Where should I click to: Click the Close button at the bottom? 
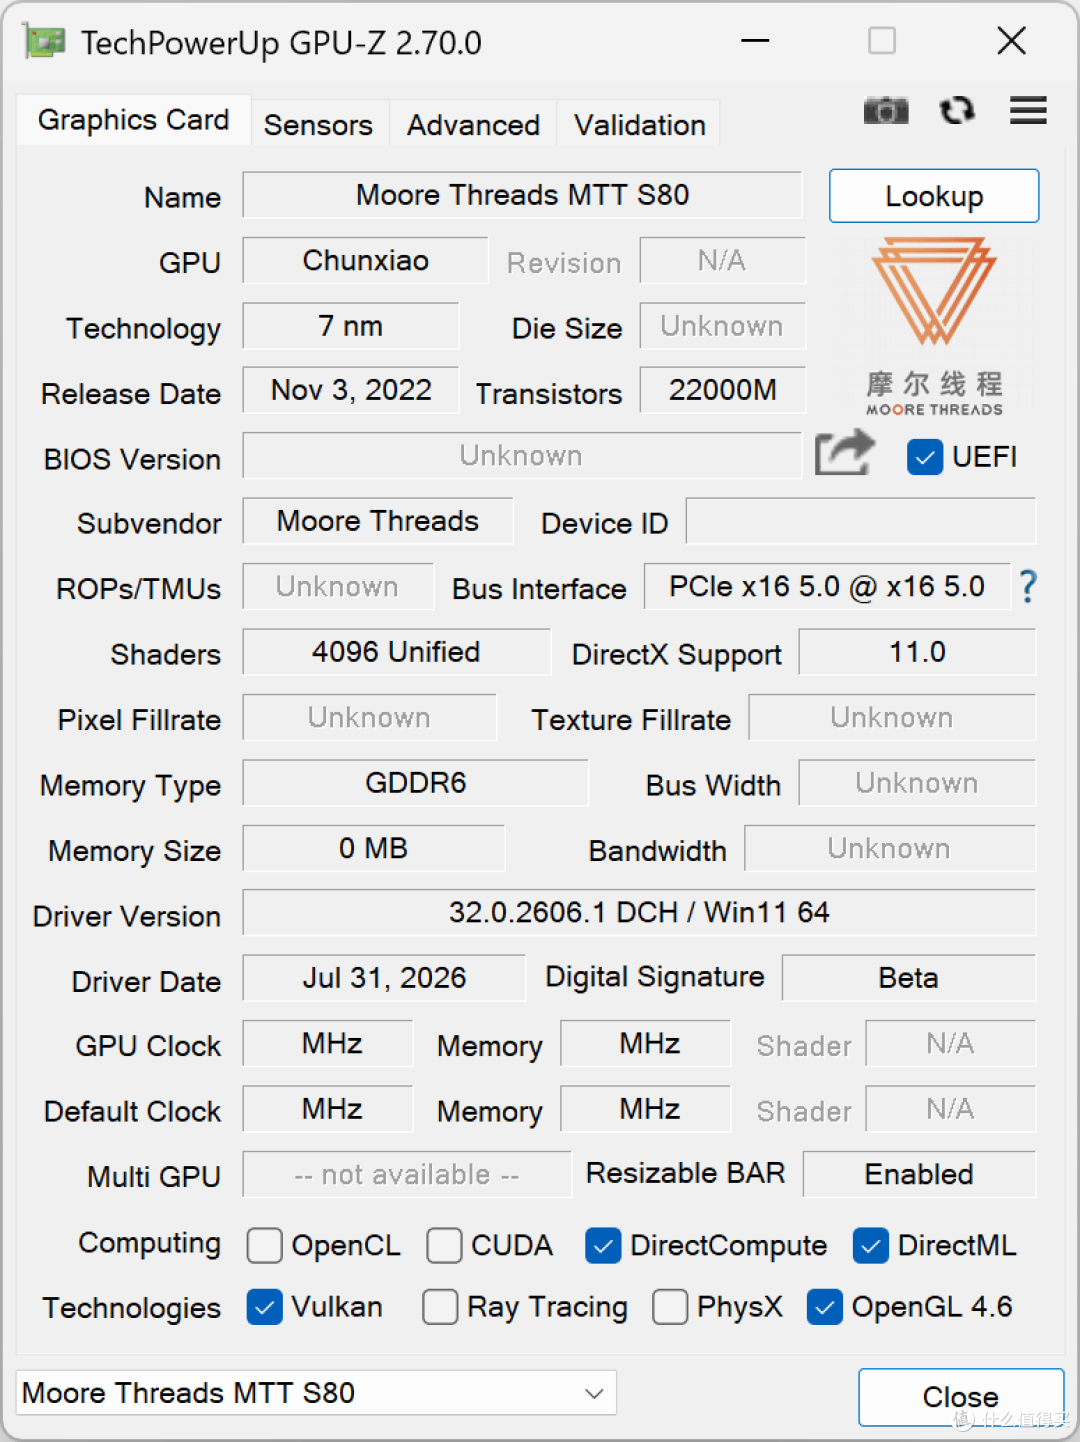click(960, 1397)
